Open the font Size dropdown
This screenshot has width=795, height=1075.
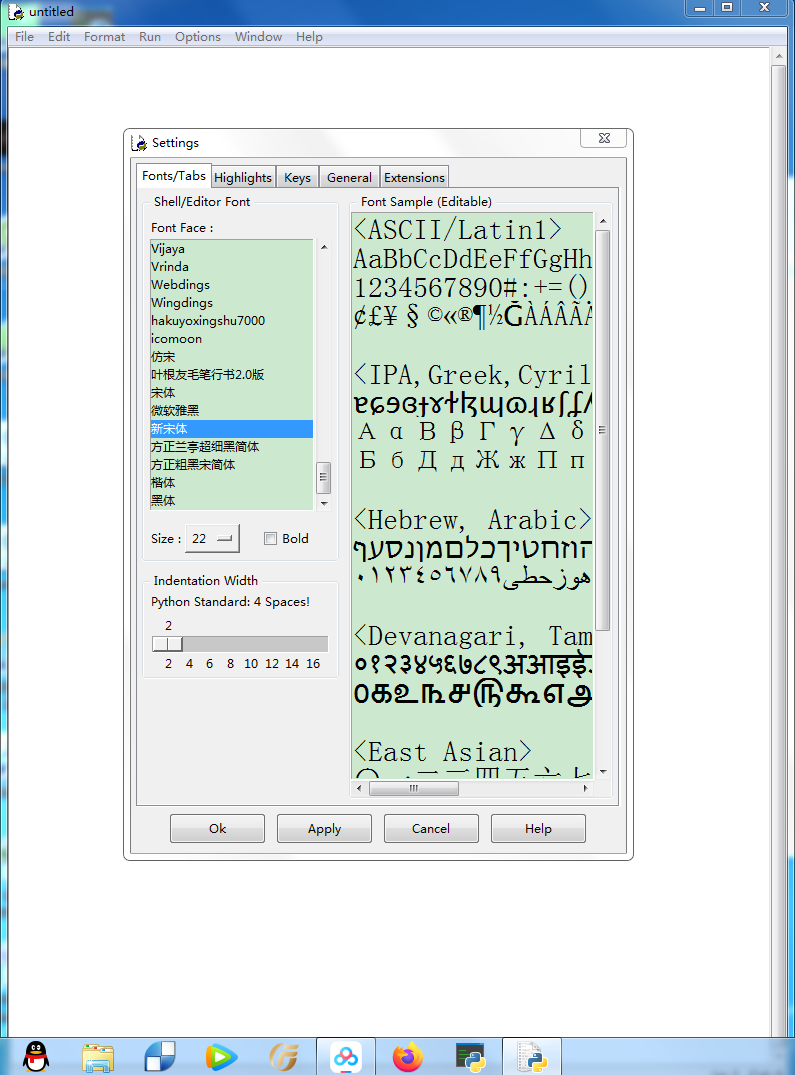pyautogui.click(x=213, y=538)
